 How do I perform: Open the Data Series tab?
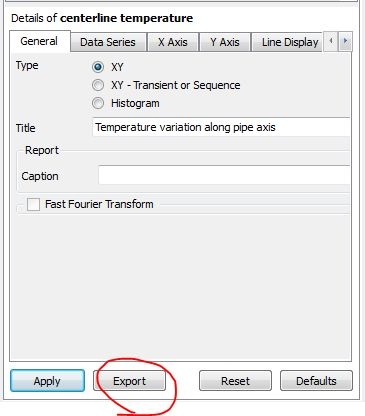click(108, 42)
